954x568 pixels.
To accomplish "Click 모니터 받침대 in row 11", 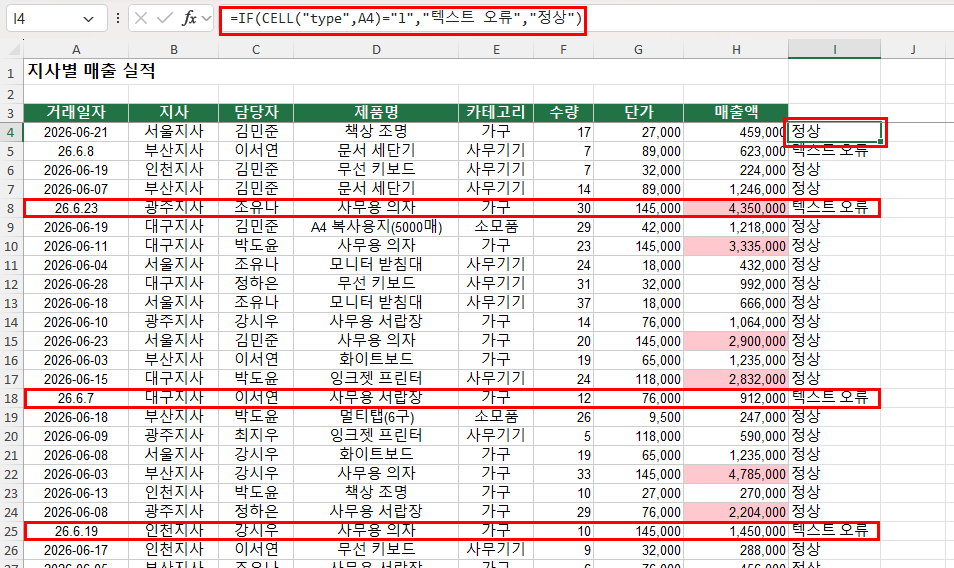I will pyautogui.click(x=376, y=265).
